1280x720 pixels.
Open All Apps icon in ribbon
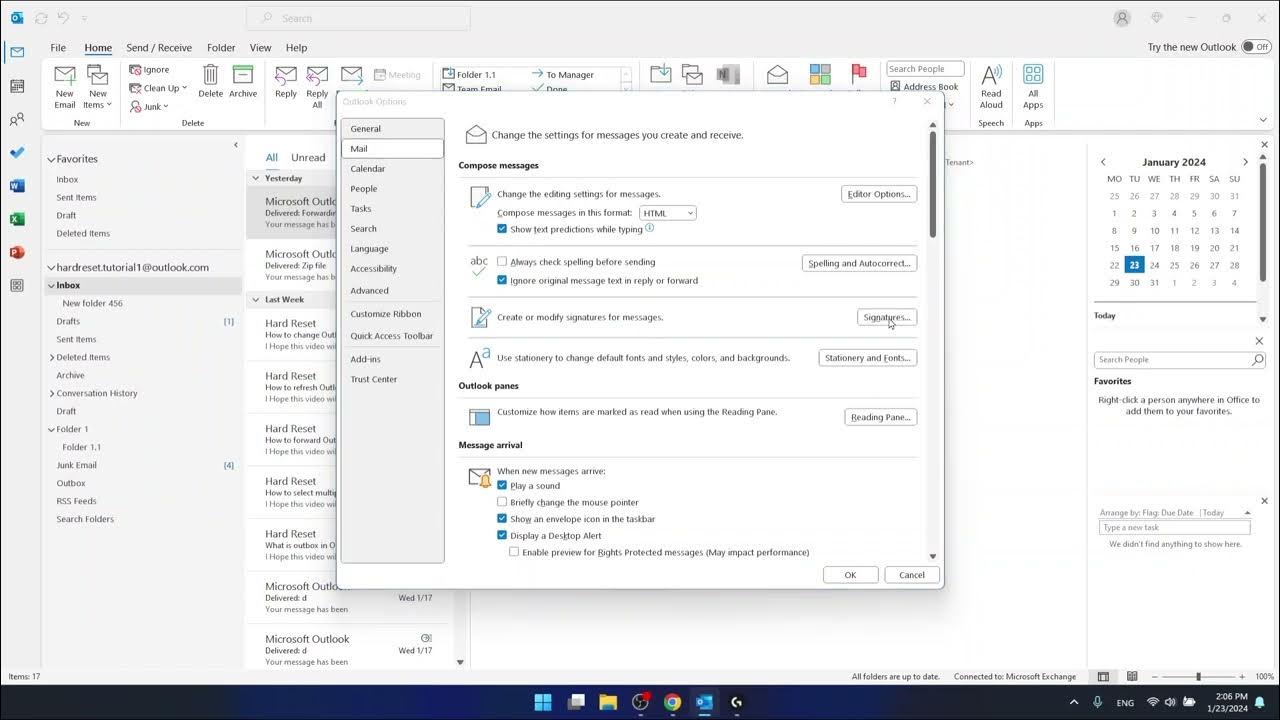tap(1033, 86)
